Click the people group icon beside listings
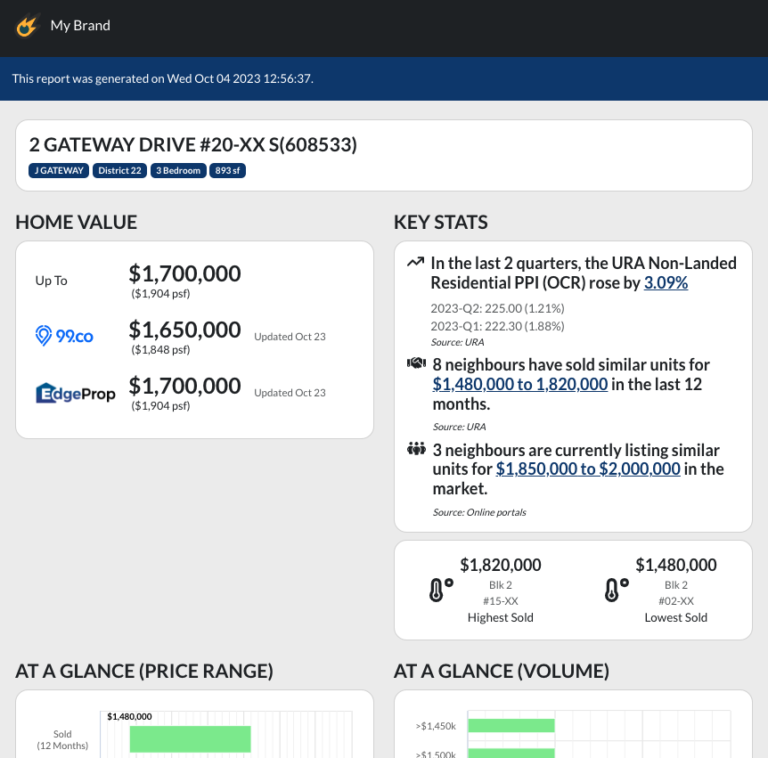This screenshot has width=768, height=758. point(416,449)
